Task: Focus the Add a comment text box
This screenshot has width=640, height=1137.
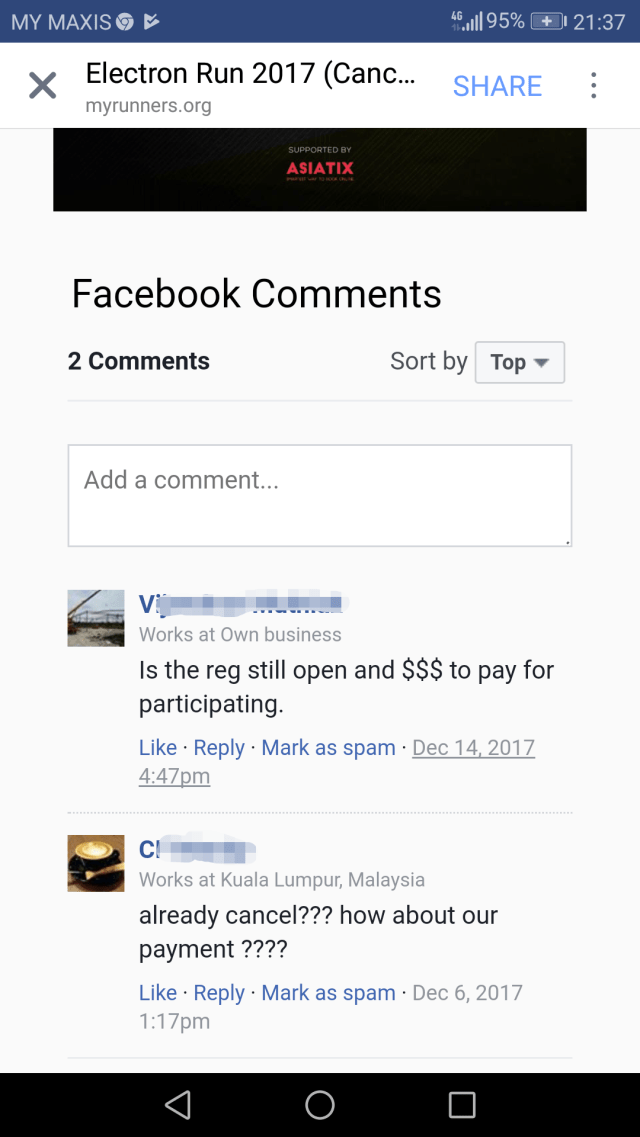Action: [x=320, y=495]
